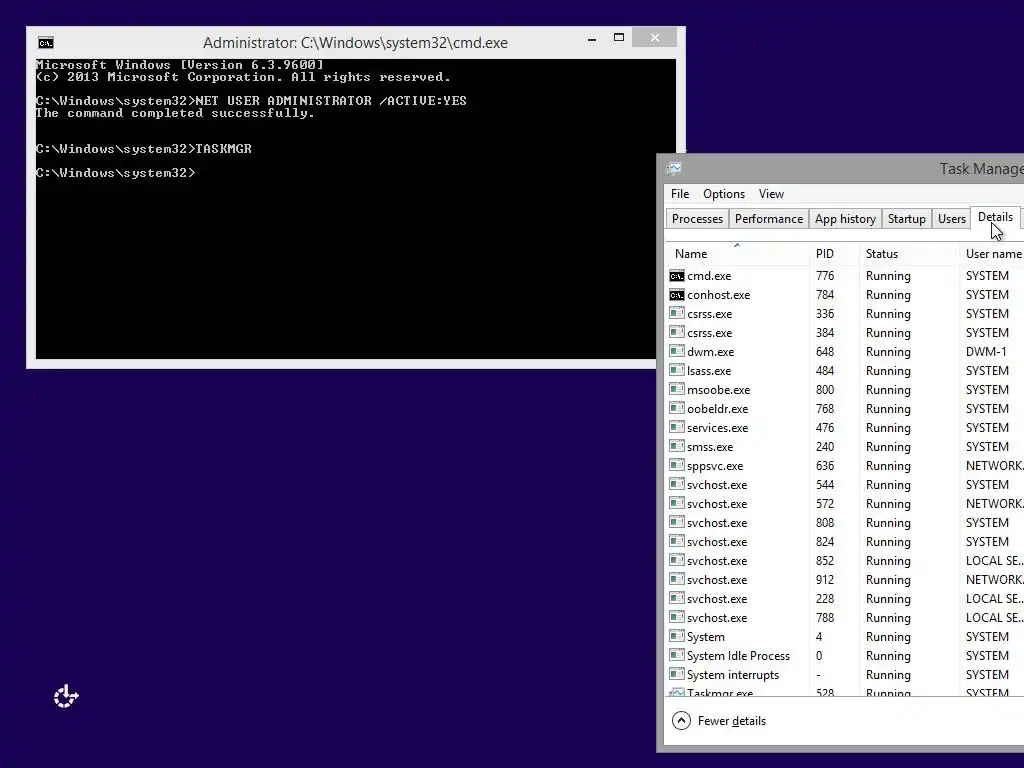Select the conhost.exe process icon
This screenshot has width=1024, height=768.
[677, 295]
